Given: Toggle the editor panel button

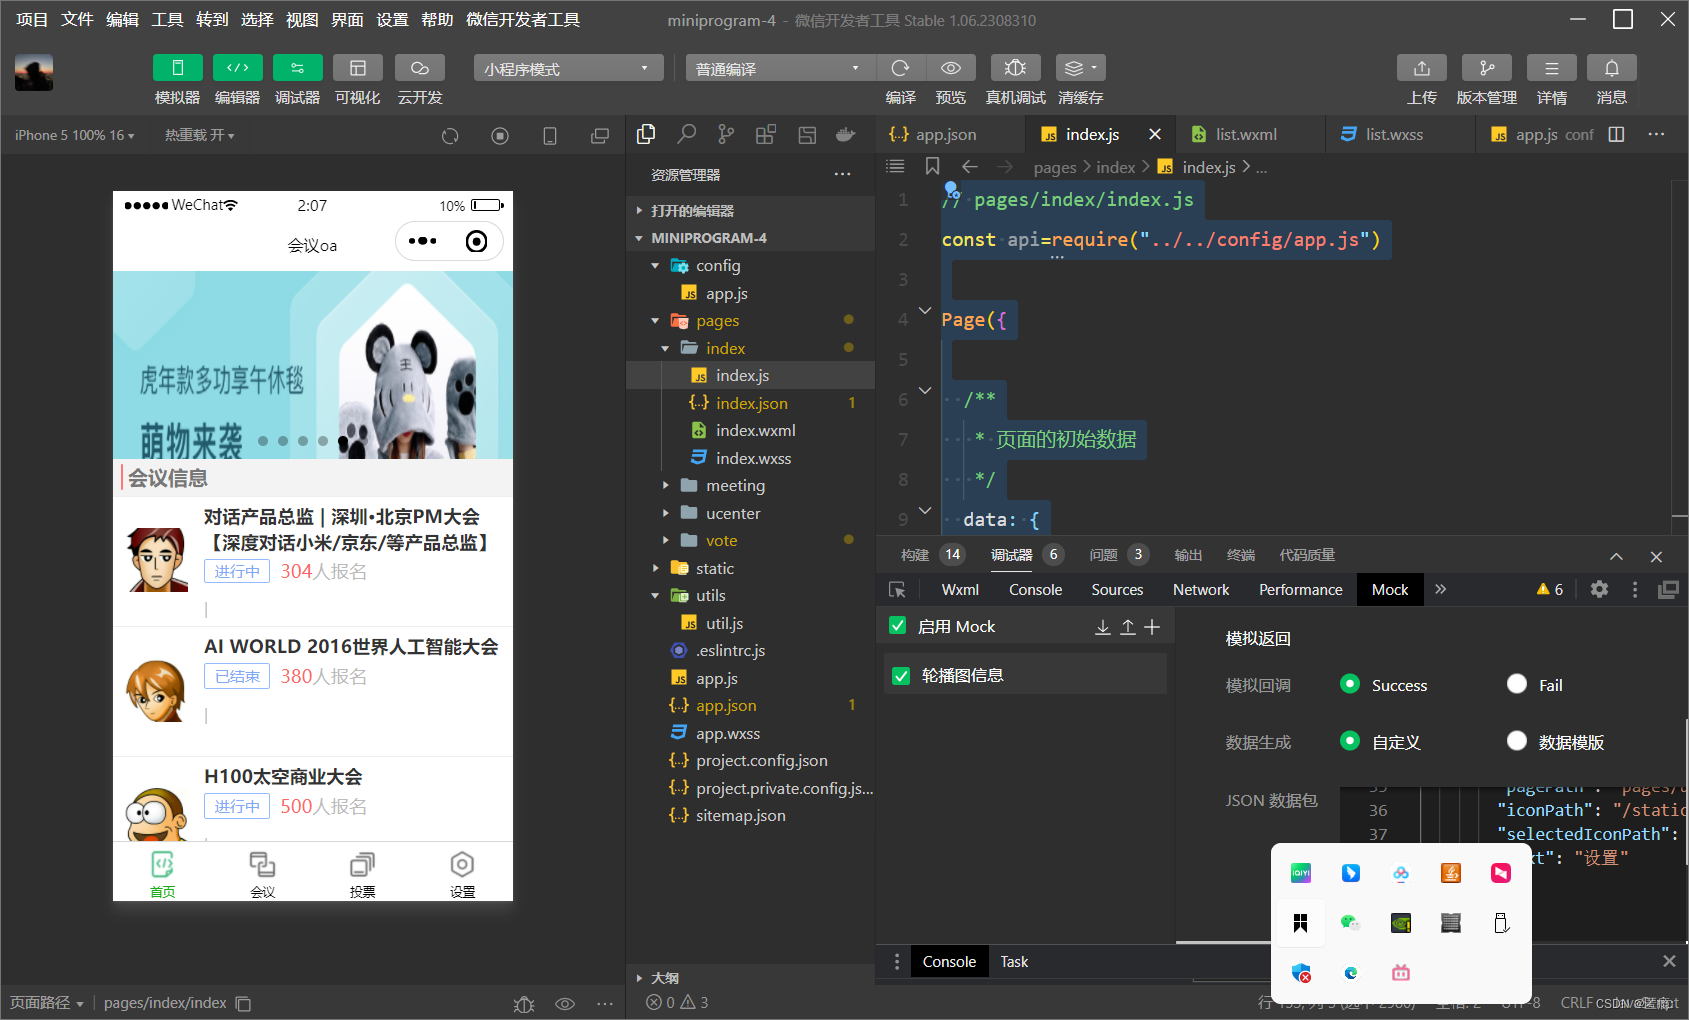Looking at the screenshot, I should coord(237,68).
